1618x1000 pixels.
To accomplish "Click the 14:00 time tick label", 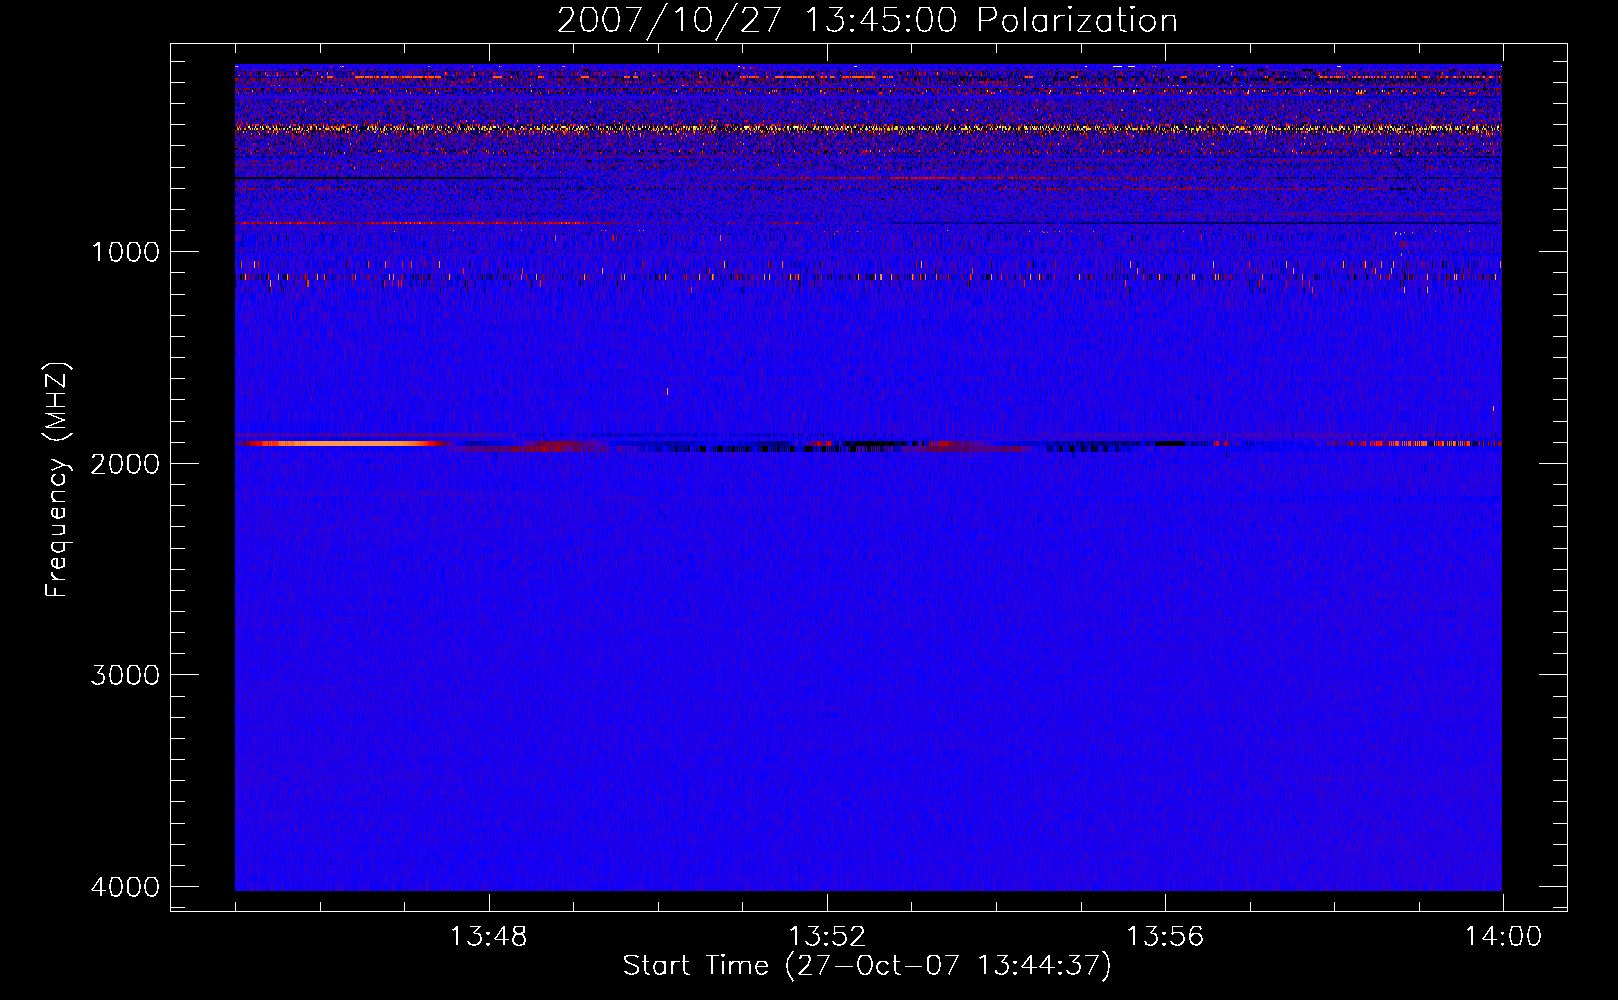I will [x=1503, y=937].
